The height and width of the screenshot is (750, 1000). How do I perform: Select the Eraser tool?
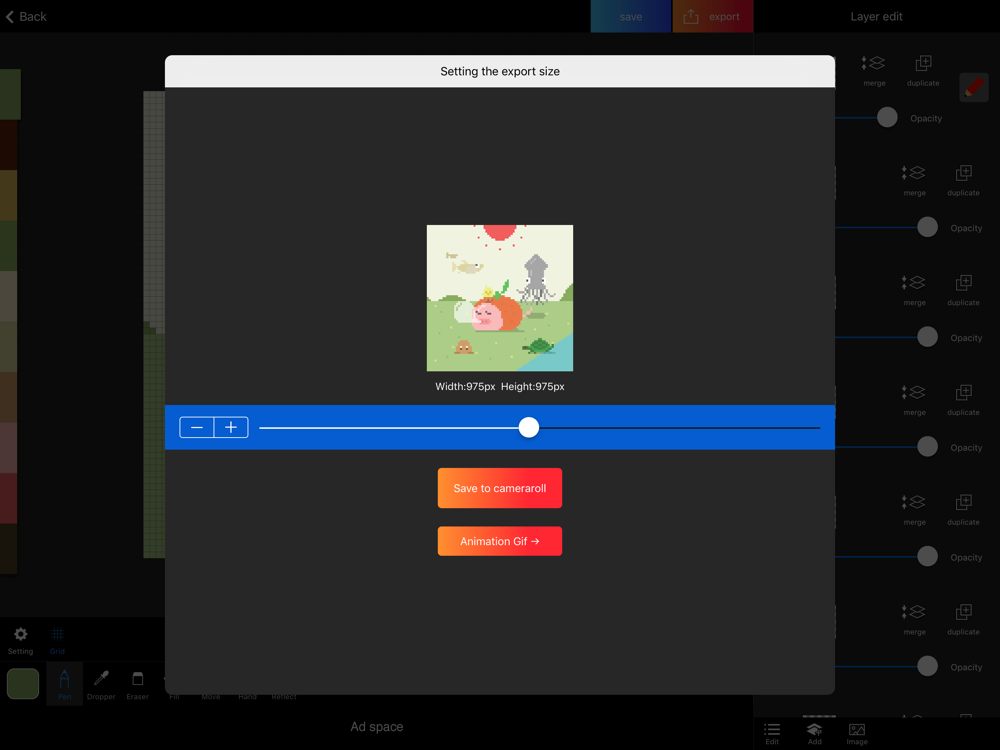pos(138,683)
